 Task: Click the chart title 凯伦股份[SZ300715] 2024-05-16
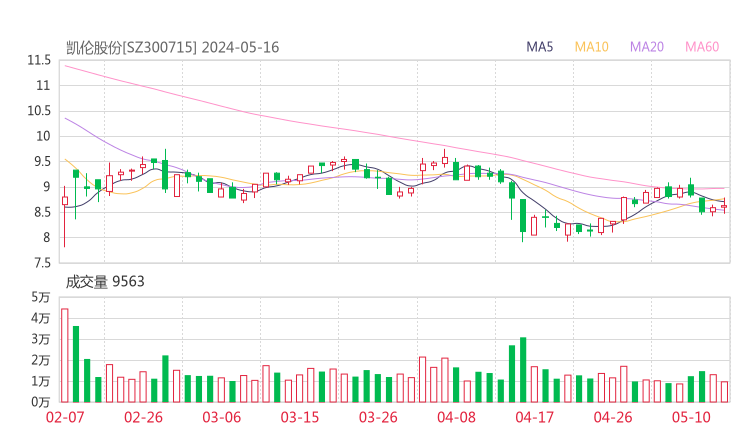(172, 48)
